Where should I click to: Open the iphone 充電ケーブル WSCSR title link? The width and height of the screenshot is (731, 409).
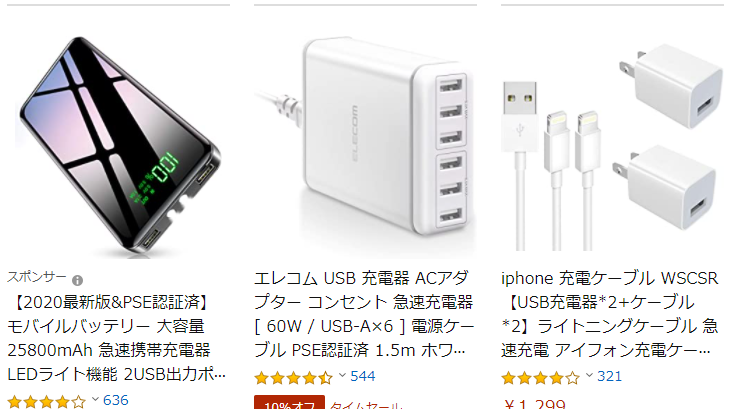coord(609,314)
